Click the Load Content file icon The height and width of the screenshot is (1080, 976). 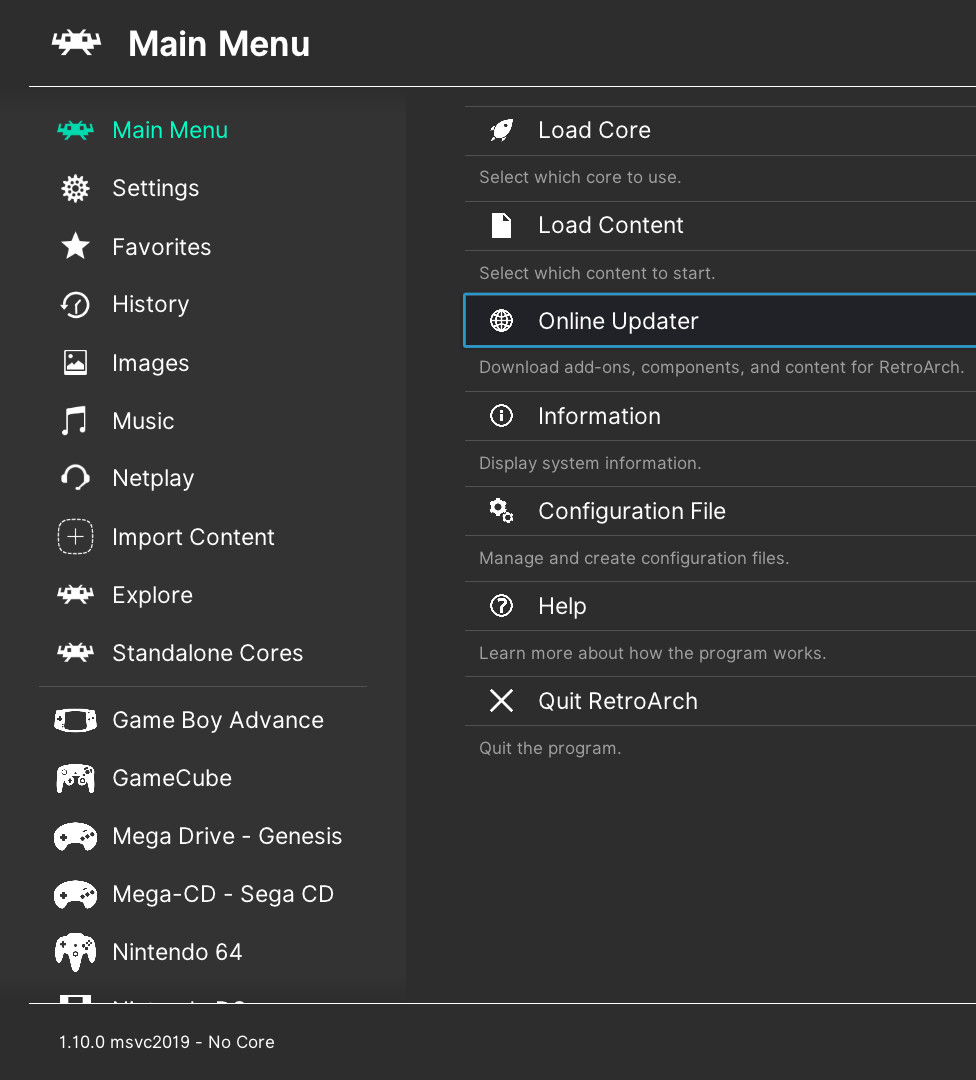(x=501, y=225)
